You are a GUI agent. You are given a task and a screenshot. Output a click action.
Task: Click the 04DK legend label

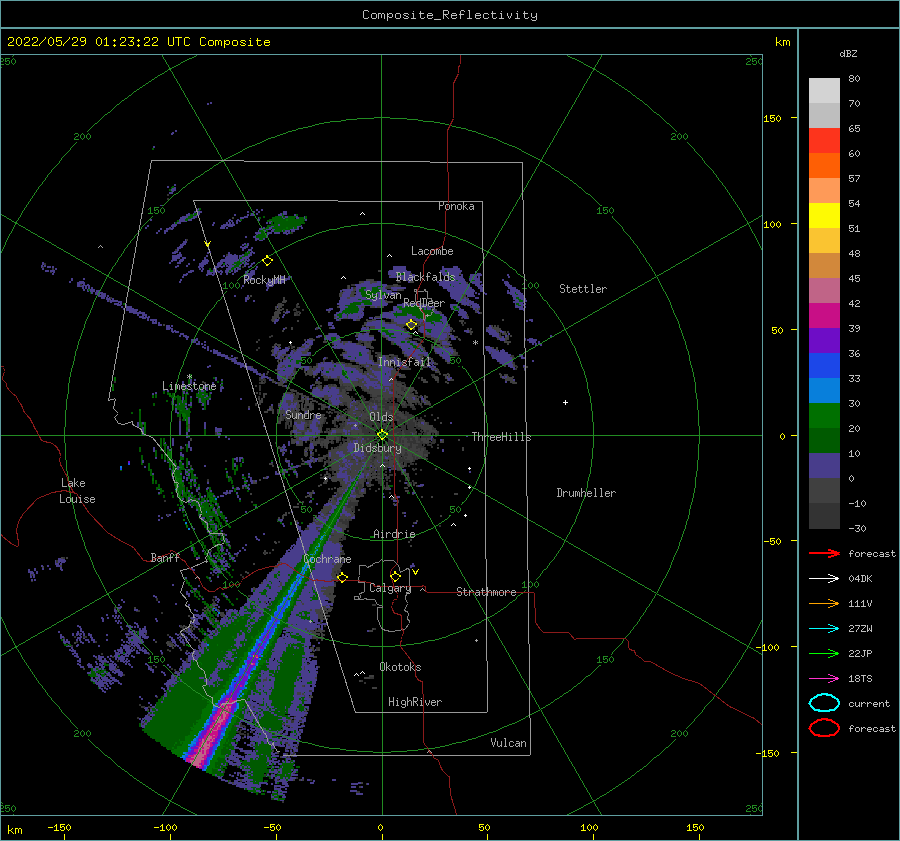pos(860,578)
